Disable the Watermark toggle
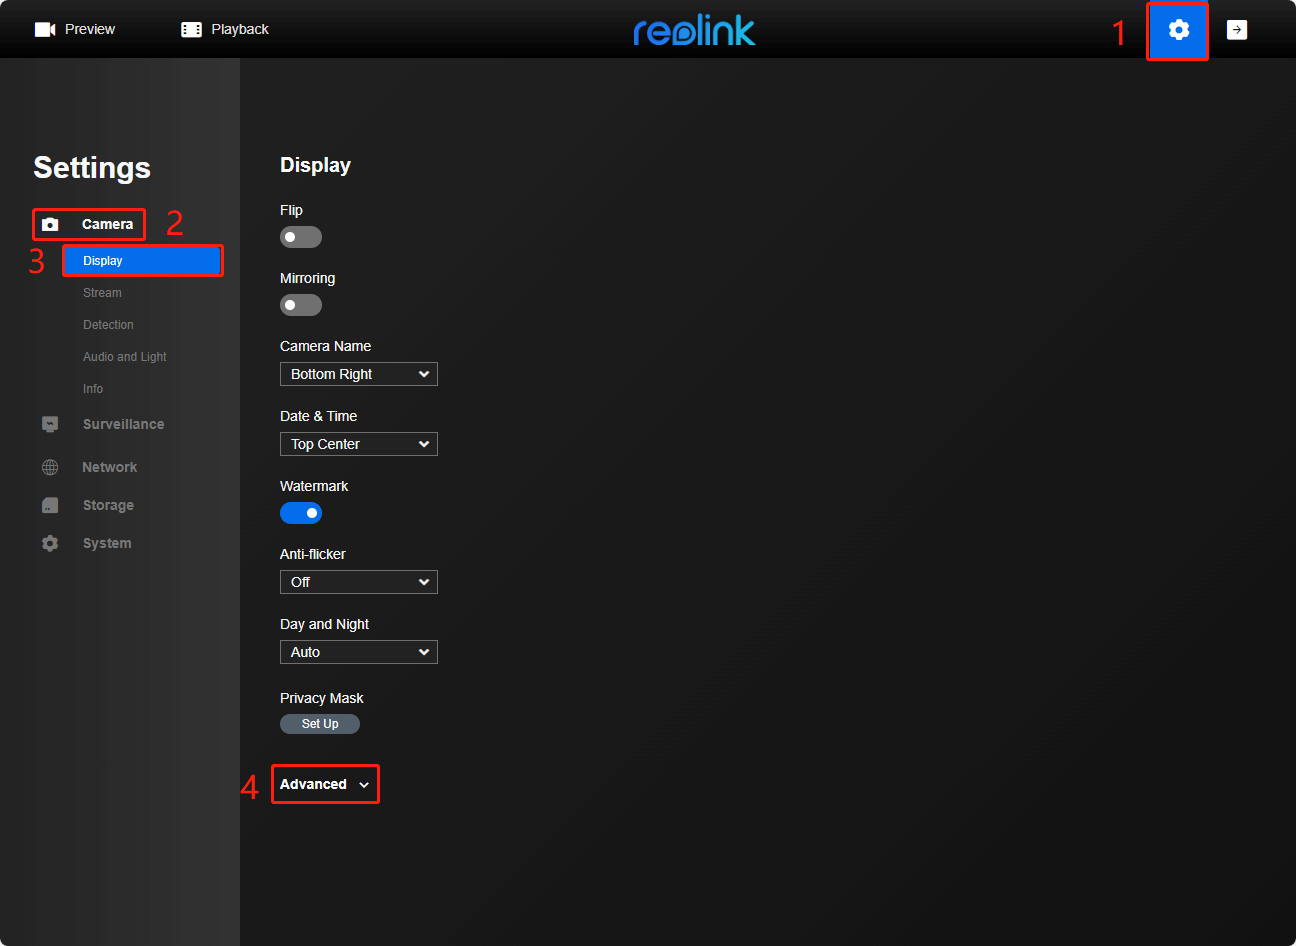The height and width of the screenshot is (946, 1296). [300, 513]
